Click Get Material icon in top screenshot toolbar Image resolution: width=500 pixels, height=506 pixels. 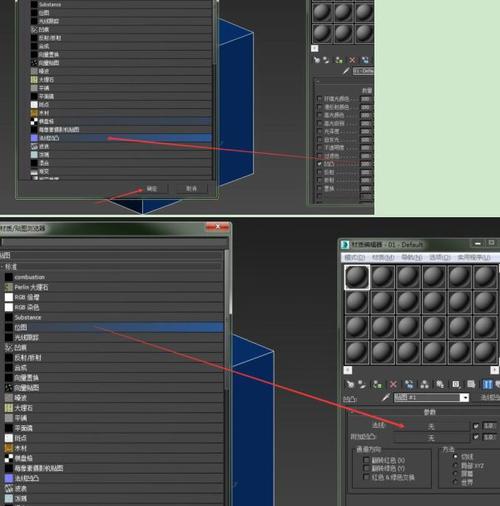point(317,60)
